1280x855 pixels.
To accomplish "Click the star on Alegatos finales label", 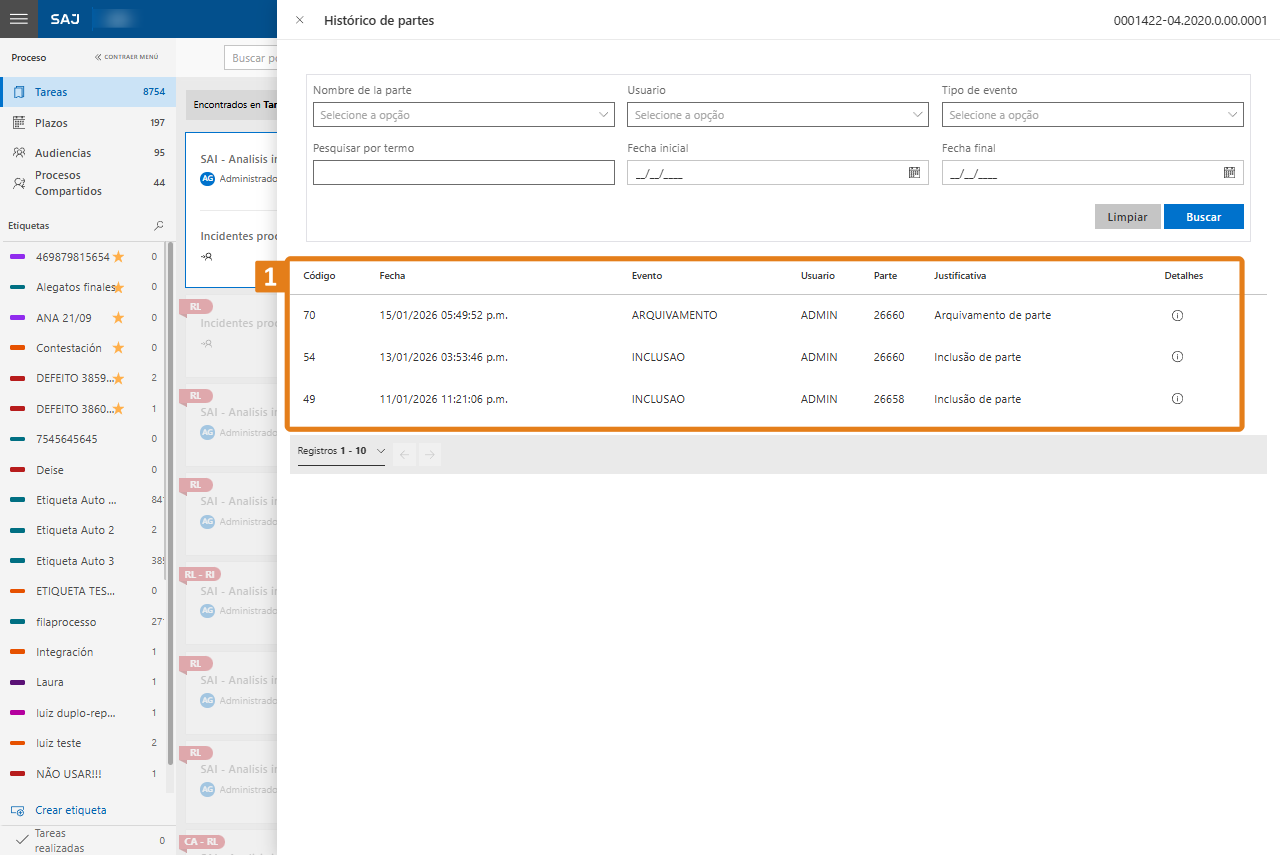I will 119,288.
